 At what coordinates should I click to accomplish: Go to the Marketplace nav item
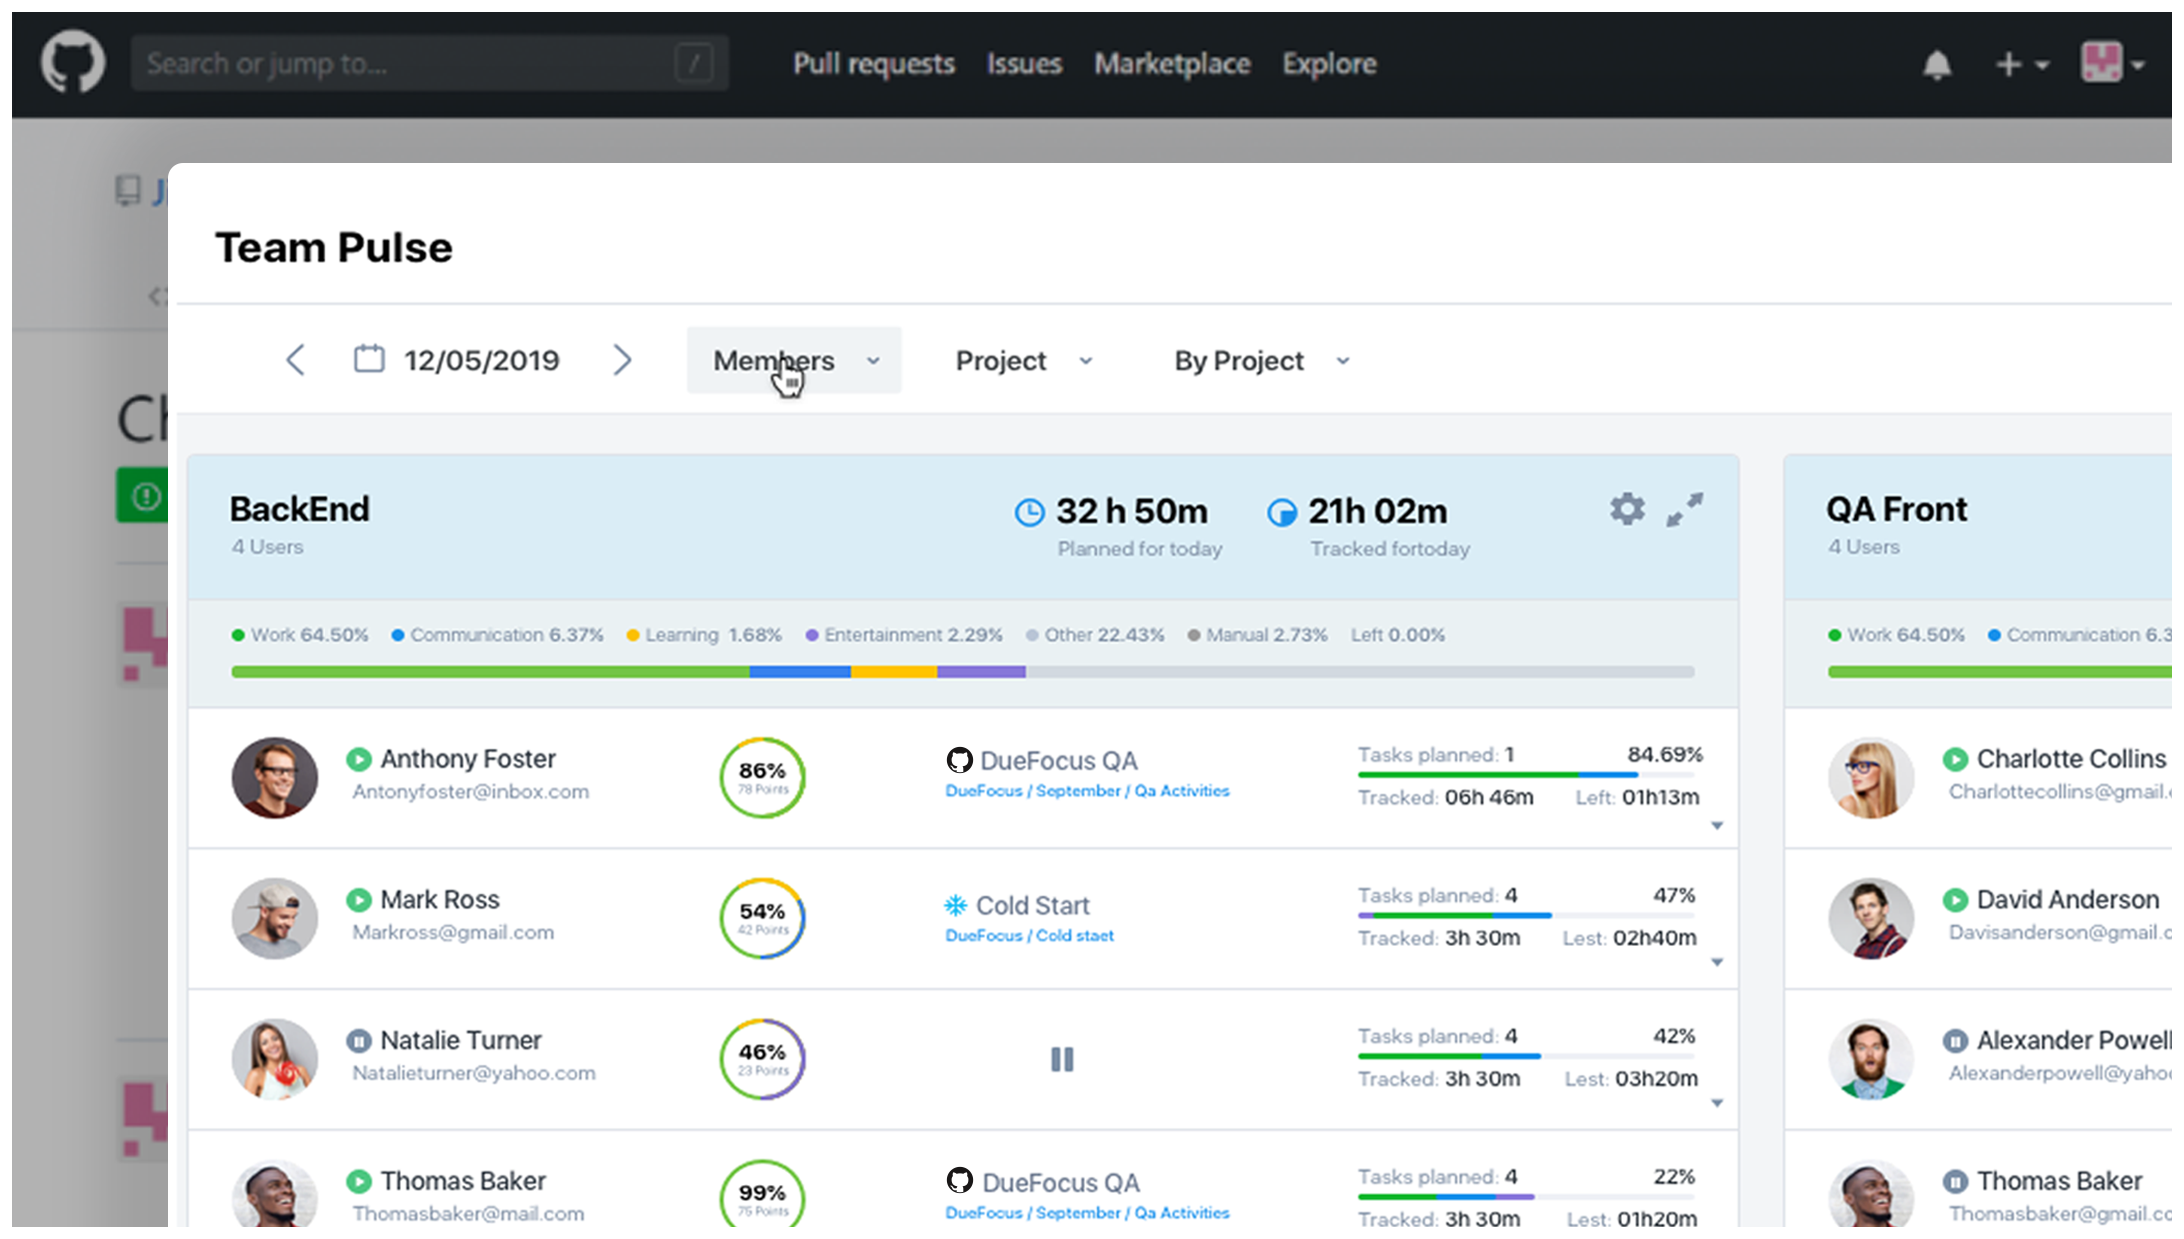1172,64
